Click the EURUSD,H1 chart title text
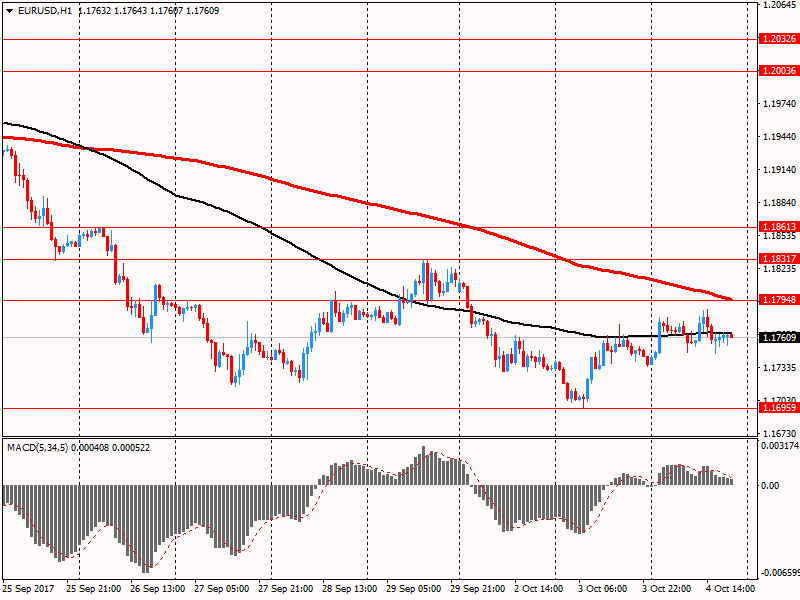This screenshot has width=800, height=600. point(44,11)
